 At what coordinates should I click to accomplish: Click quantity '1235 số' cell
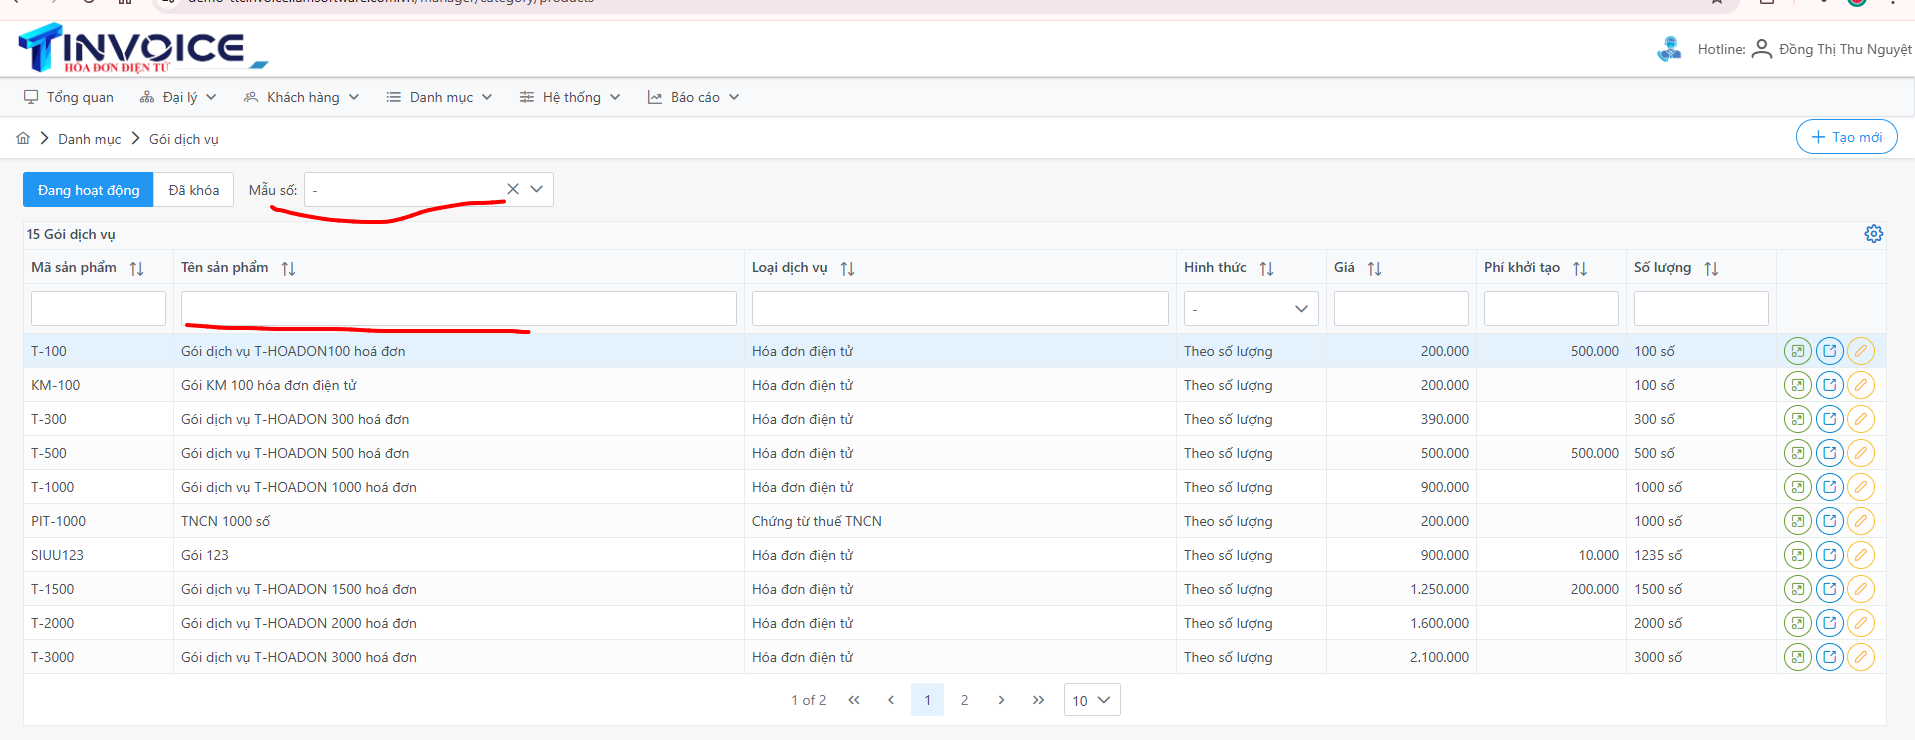click(x=1658, y=555)
